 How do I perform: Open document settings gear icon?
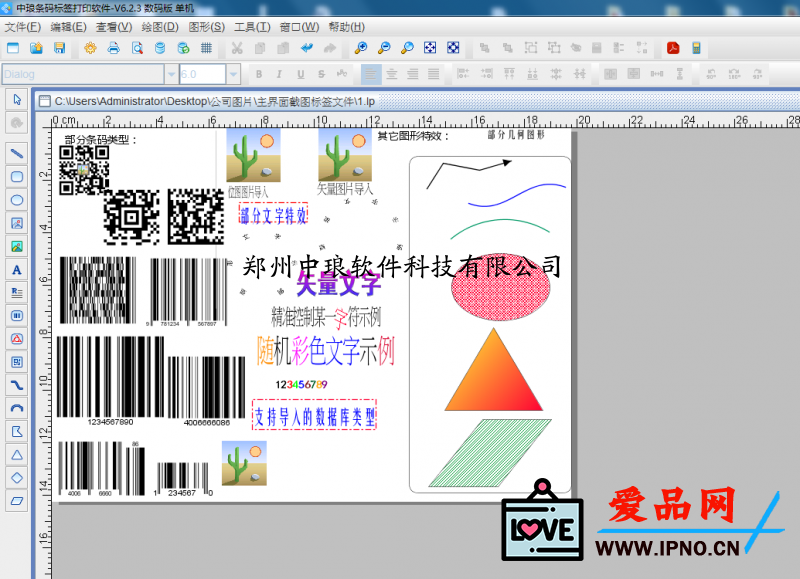point(90,48)
